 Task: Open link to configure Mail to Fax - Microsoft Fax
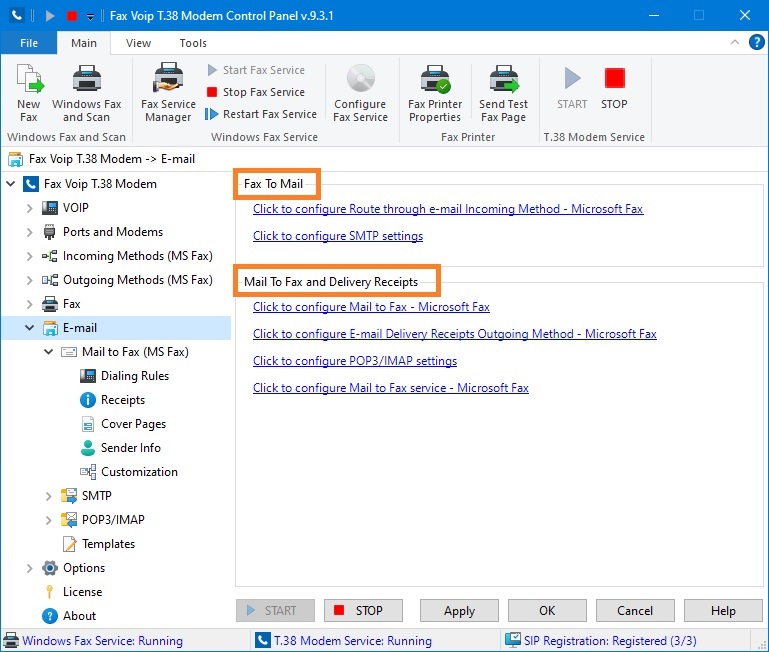pyautogui.click(x=371, y=307)
